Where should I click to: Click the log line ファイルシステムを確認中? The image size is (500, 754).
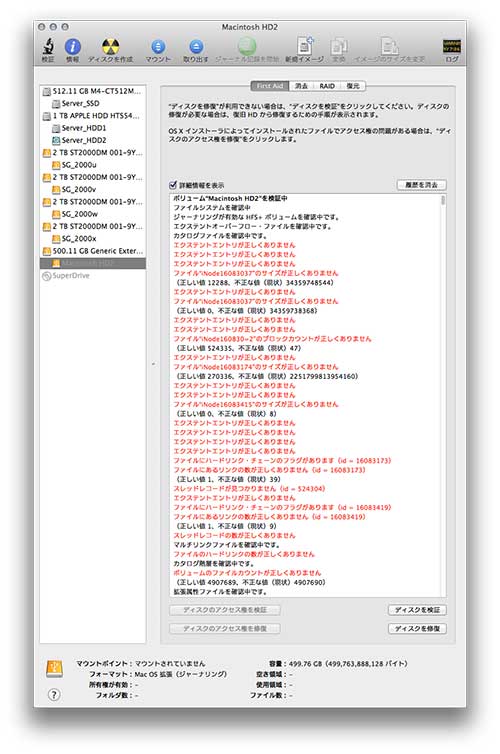click(212, 208)
